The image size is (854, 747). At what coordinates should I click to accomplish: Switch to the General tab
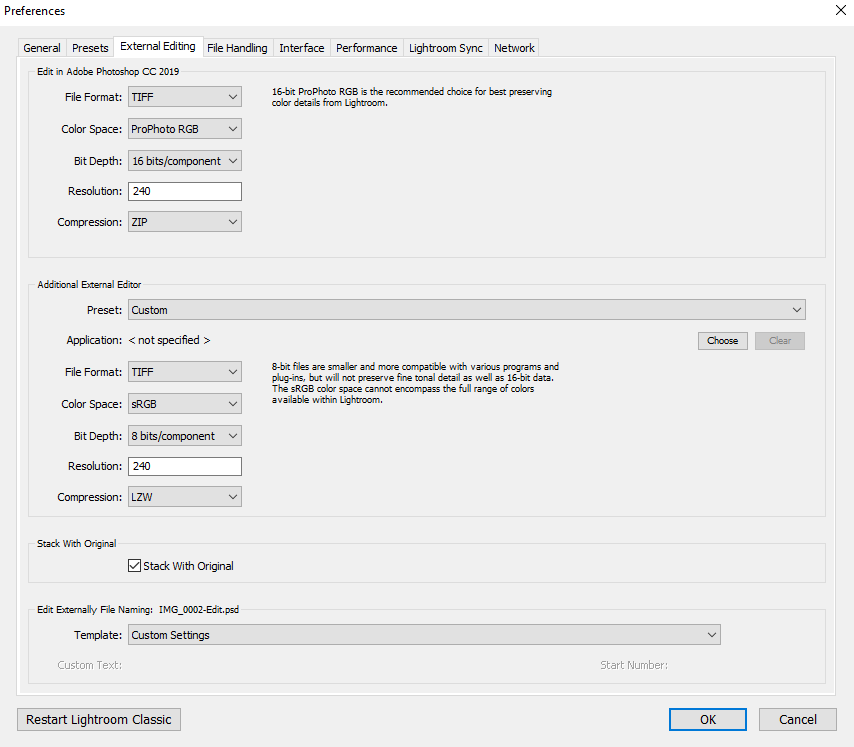(41, 47)
